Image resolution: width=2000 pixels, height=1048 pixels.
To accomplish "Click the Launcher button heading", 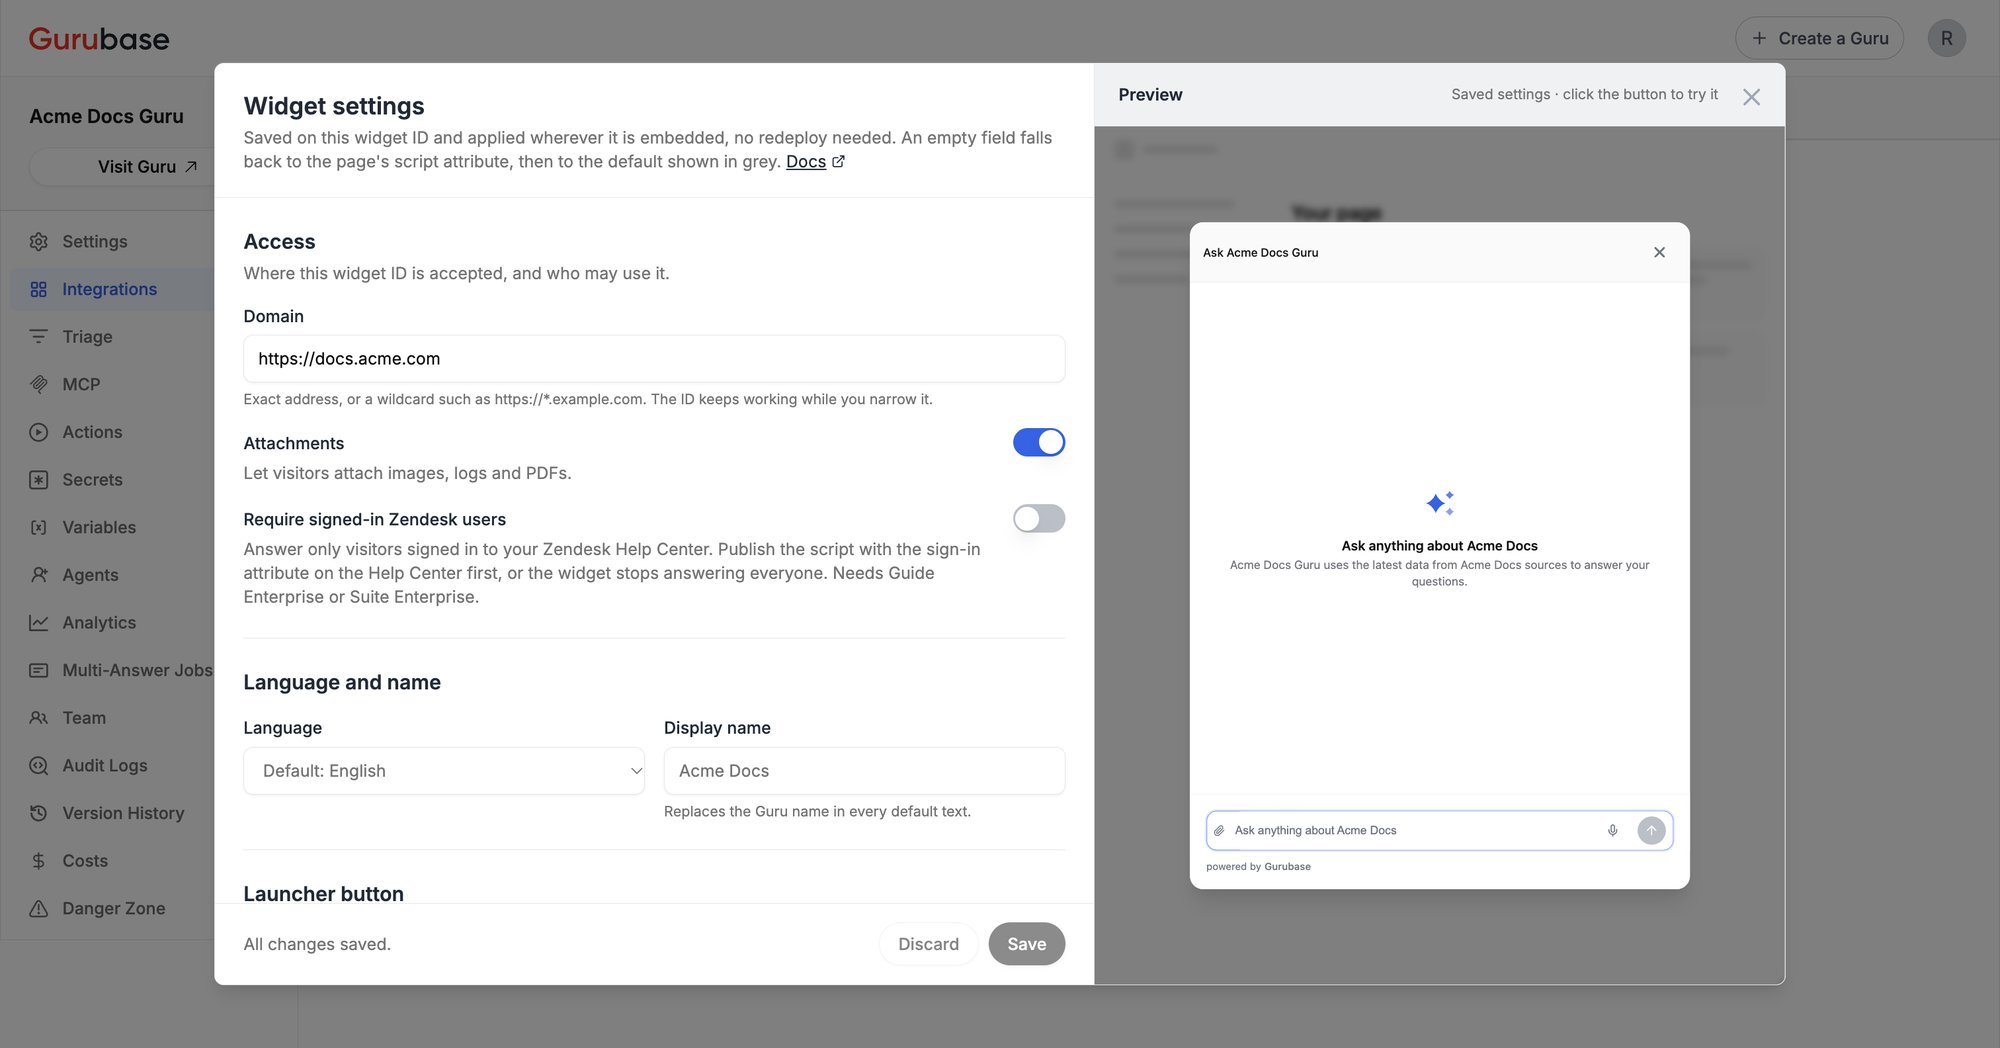I will (324, 894).
